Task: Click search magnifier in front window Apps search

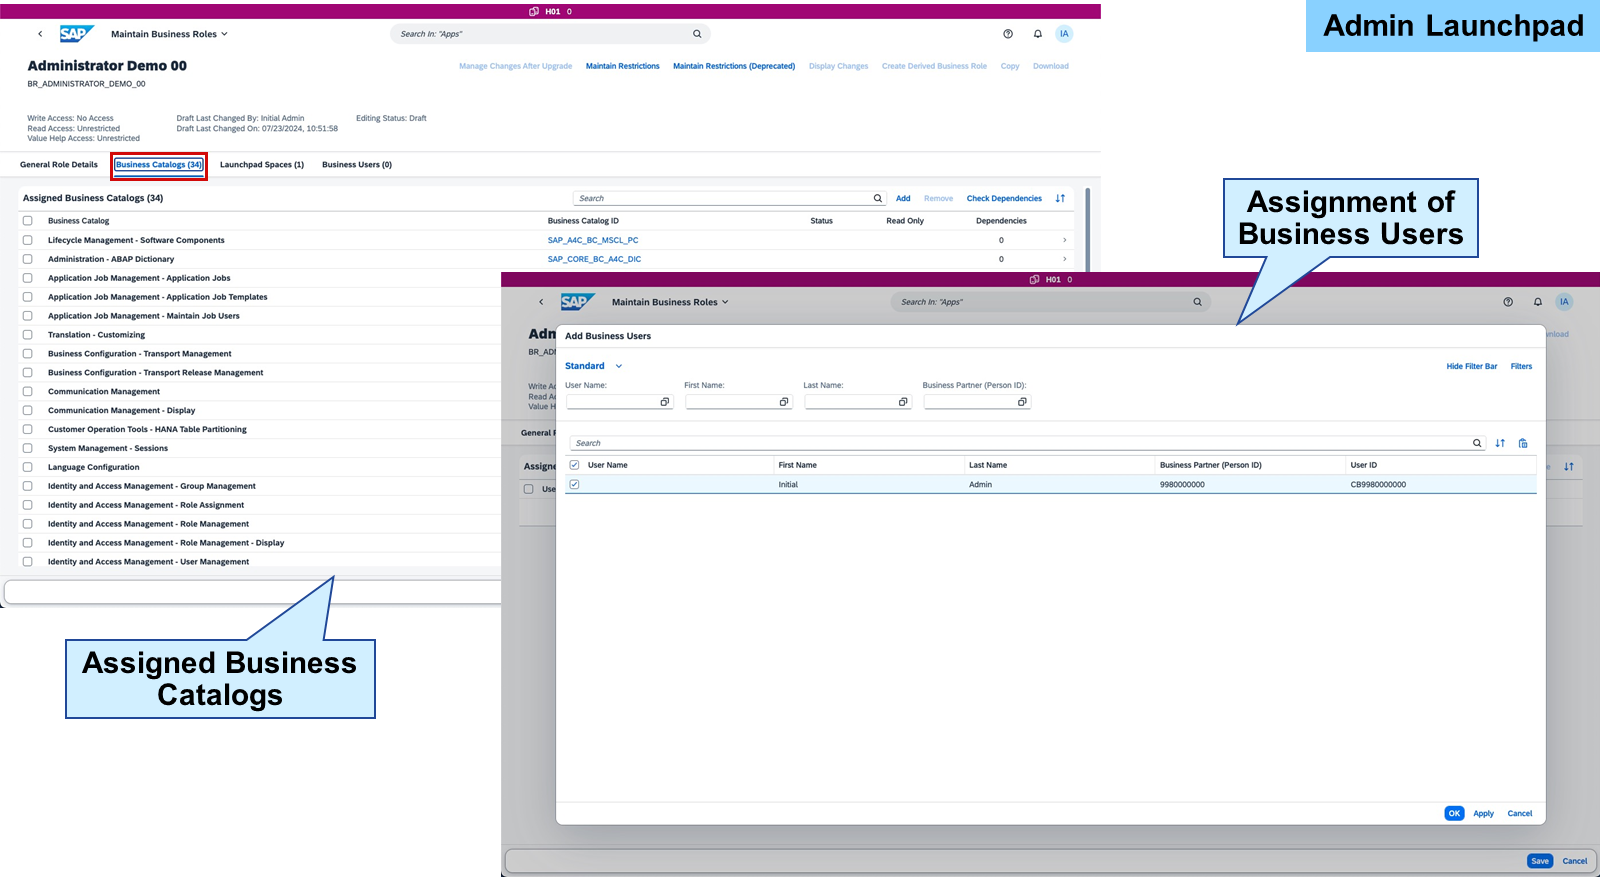Action: (x=1197, y=302)
